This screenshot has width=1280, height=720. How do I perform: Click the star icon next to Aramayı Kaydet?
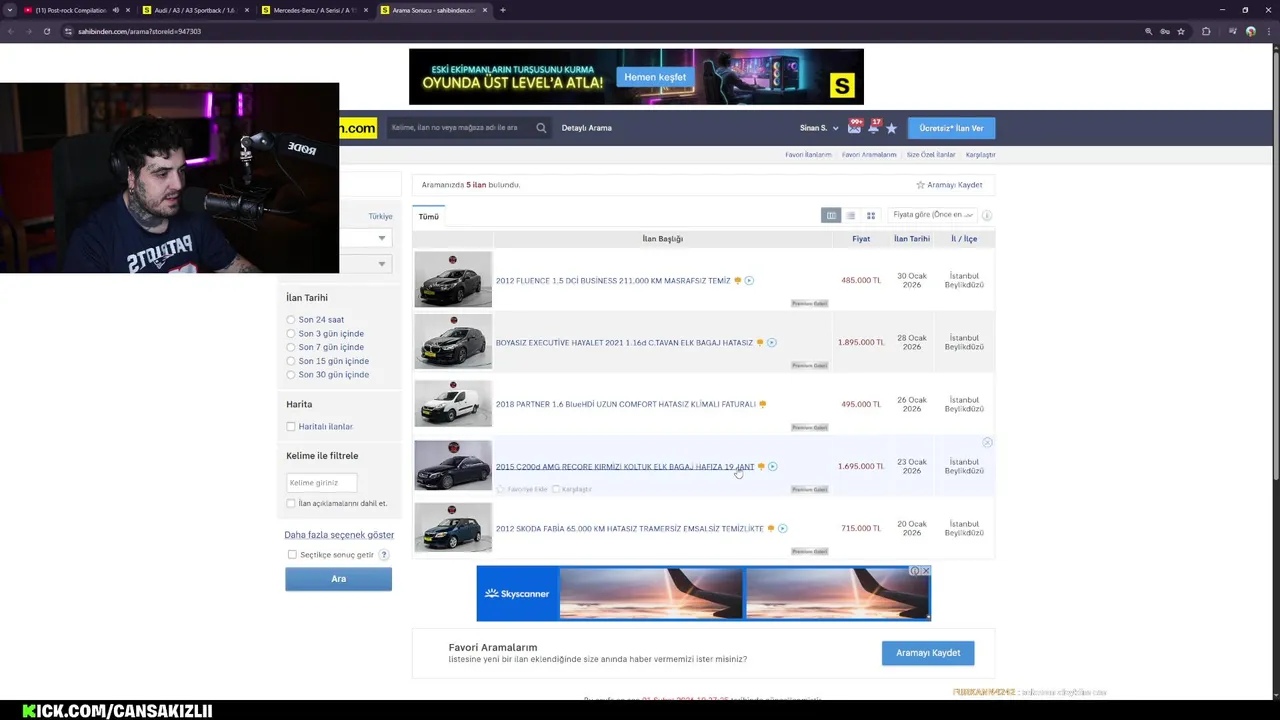pos(920,185)
